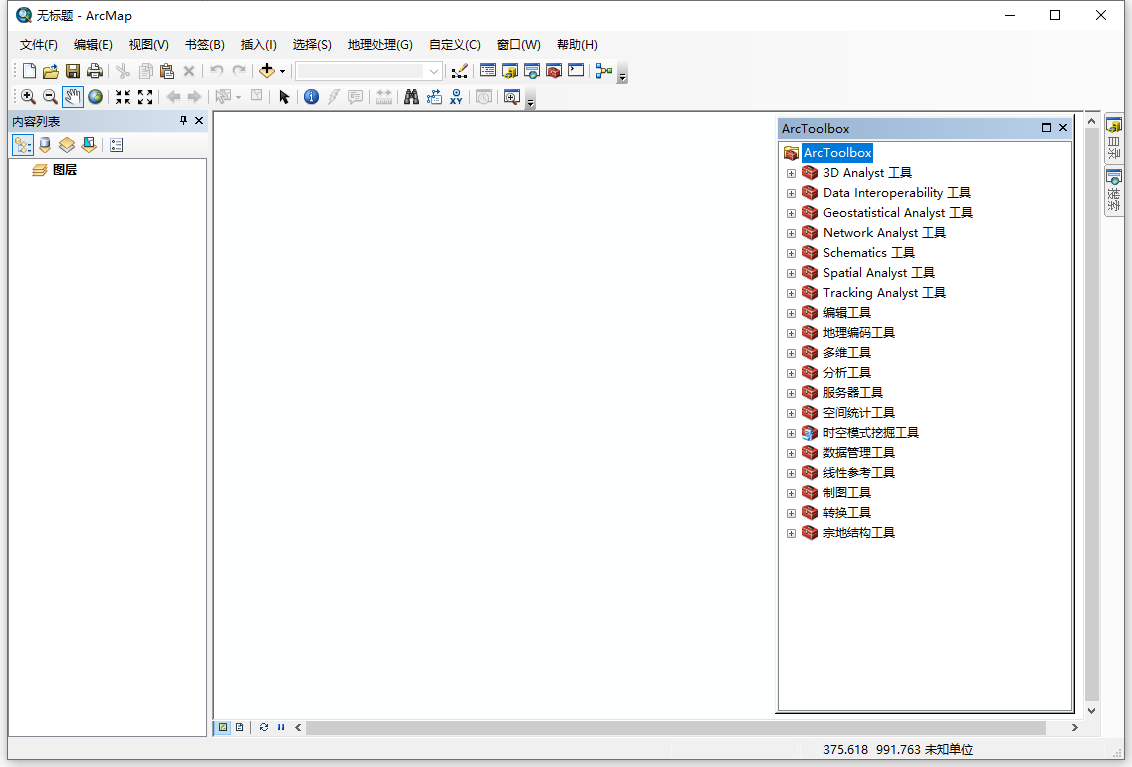The height and width of the screenshot is (767, 1132).
Task: Click the Add Data button icon
Action: coord(267,71)
